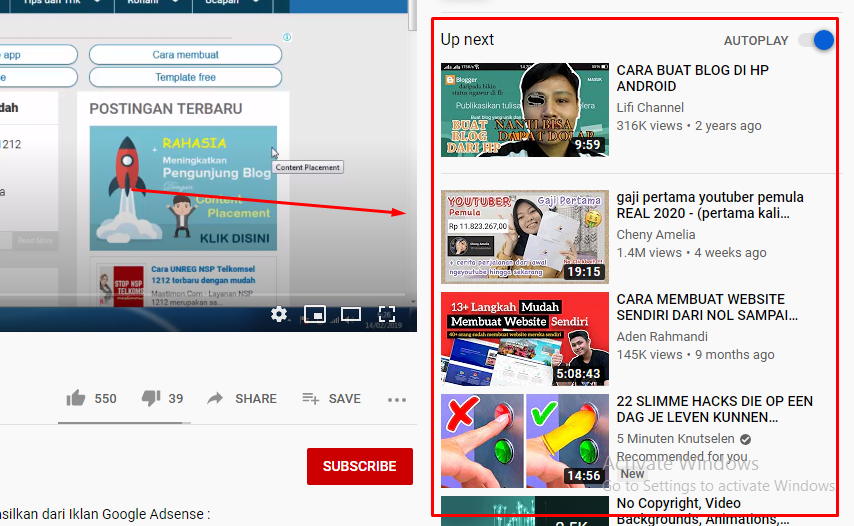Image resolution: width=854 pixels, height=526 pixels.
Task: Click the 5:08:43 duration badge
Action: coord(578,374)
